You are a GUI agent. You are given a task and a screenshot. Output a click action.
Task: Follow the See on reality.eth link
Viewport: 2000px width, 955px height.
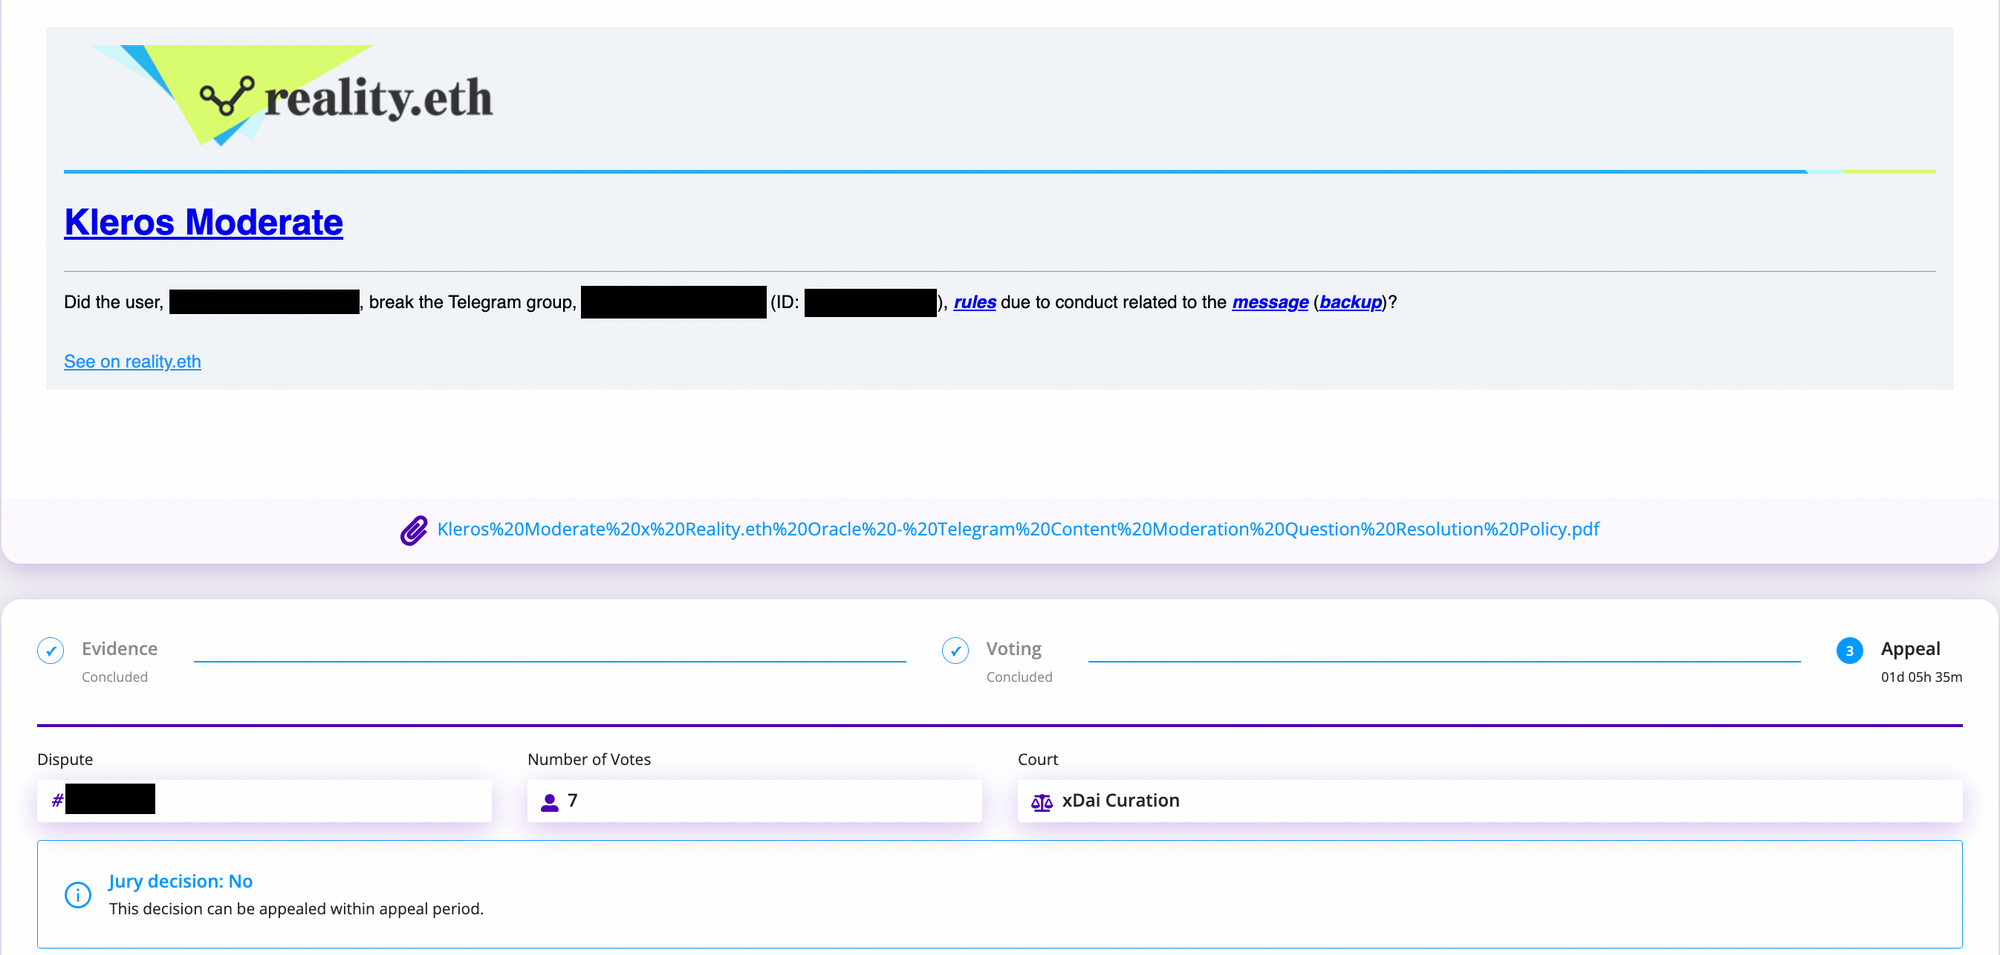133,361
